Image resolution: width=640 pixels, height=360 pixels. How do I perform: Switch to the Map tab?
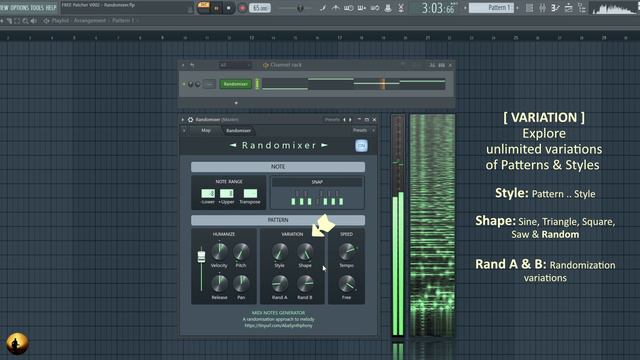[206, 130]
